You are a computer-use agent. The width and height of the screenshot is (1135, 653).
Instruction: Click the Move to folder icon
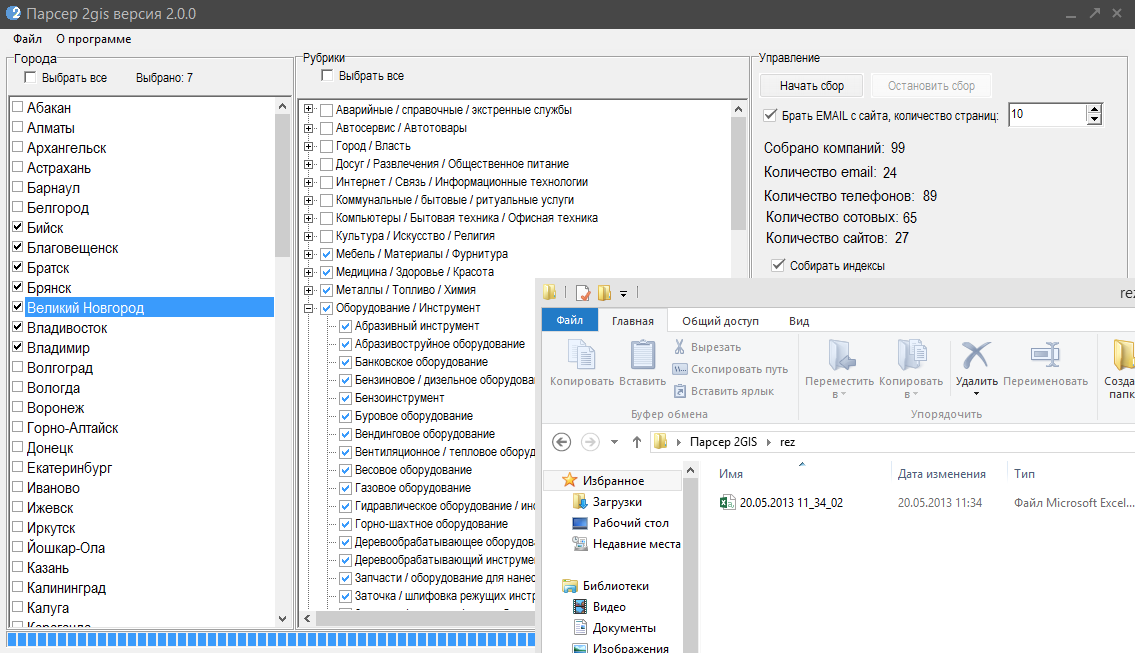tap(840, 355)
